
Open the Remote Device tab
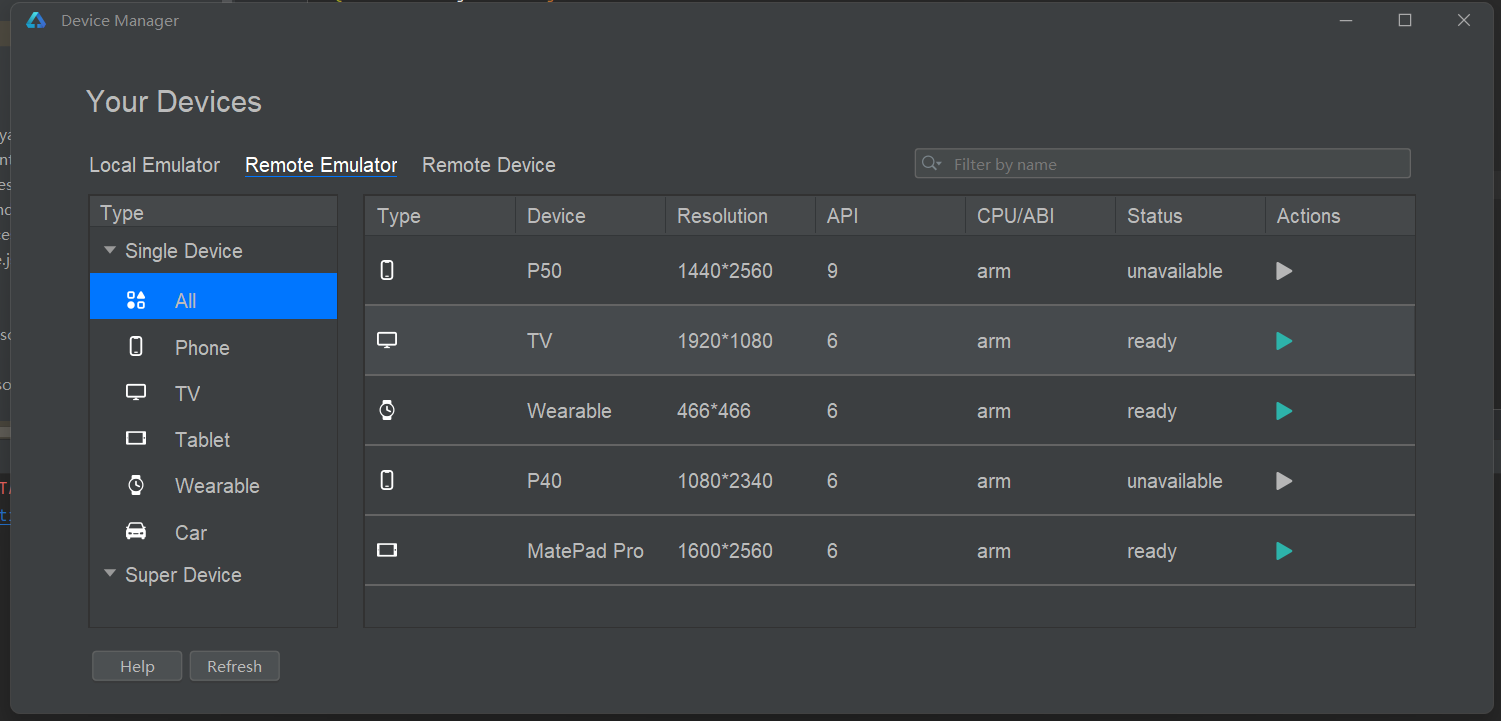488,165
